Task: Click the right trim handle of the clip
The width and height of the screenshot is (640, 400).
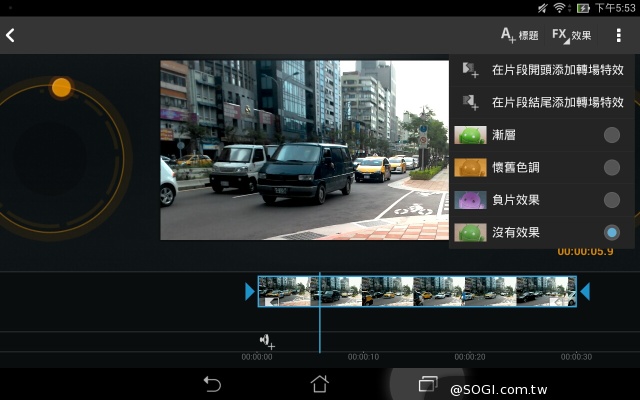Action: tap(585, 291)
